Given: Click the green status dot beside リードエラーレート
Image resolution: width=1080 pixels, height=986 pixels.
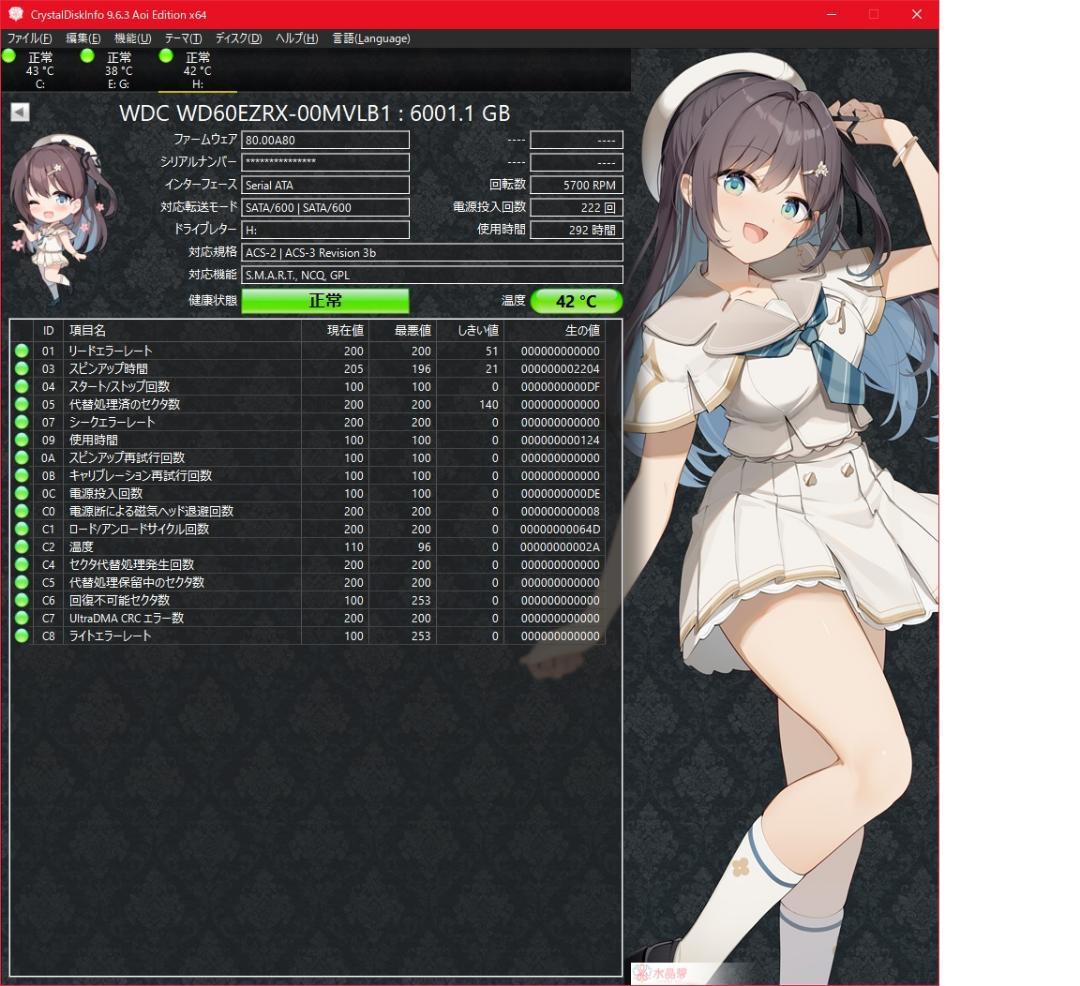Looking at the screenshot, I should pyautogui.click(x=21, y=351).
